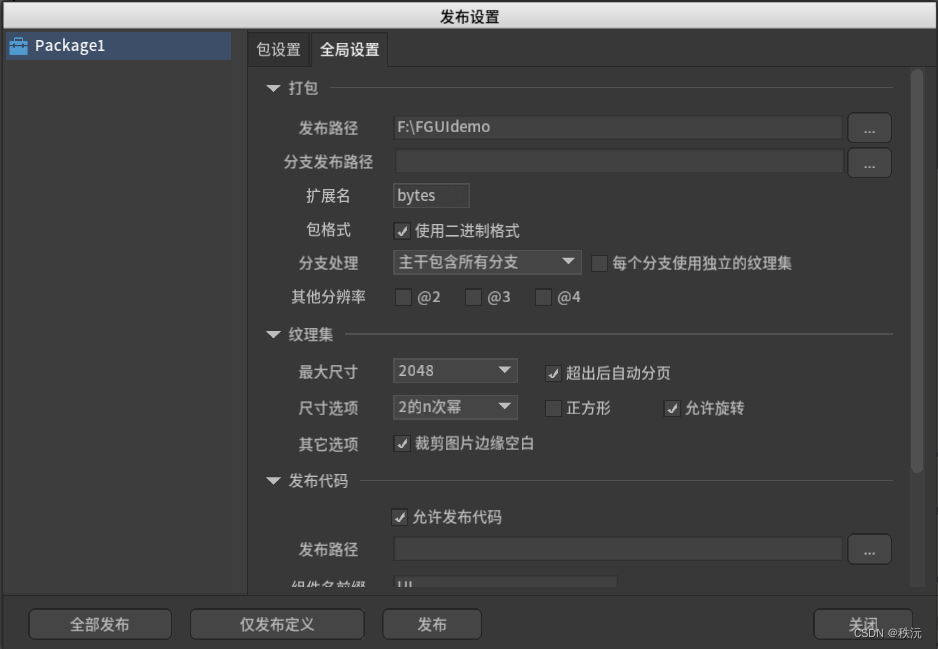The height and width of the screenshot is (649, 938).
Task: Open the 分支处理 dropdown
Action: click(485, 261)
